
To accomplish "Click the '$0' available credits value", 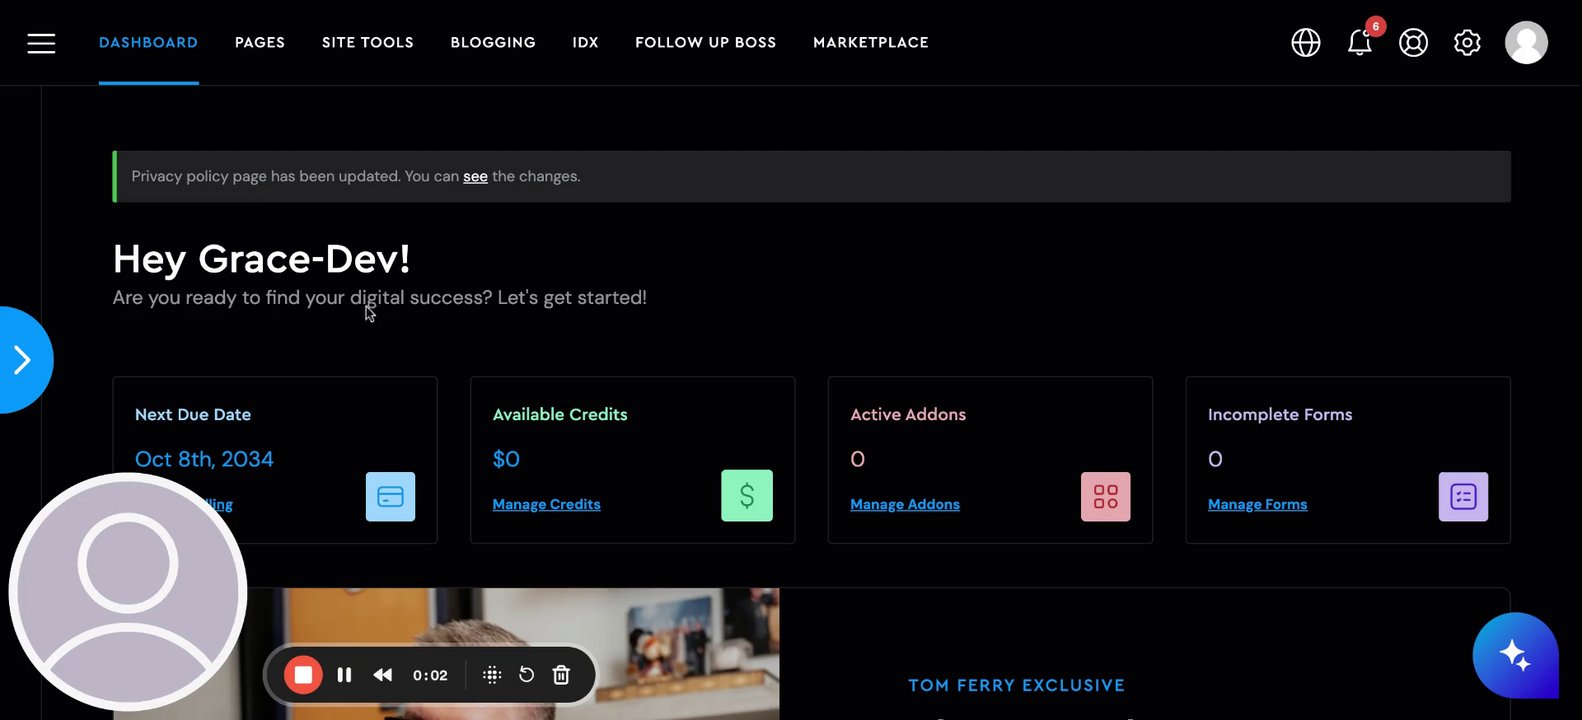I will tap(506, 459).
